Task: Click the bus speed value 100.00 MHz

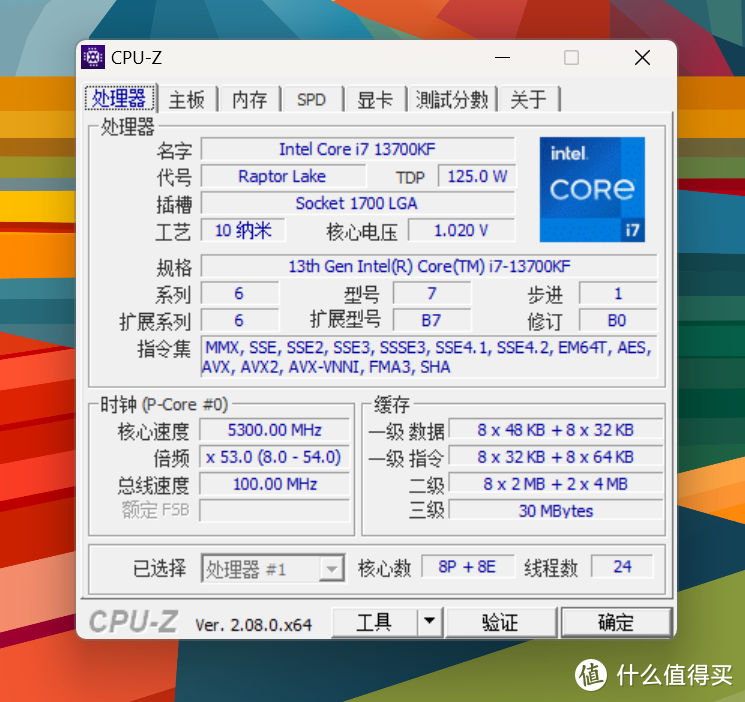Action: [x=275, y=484]
